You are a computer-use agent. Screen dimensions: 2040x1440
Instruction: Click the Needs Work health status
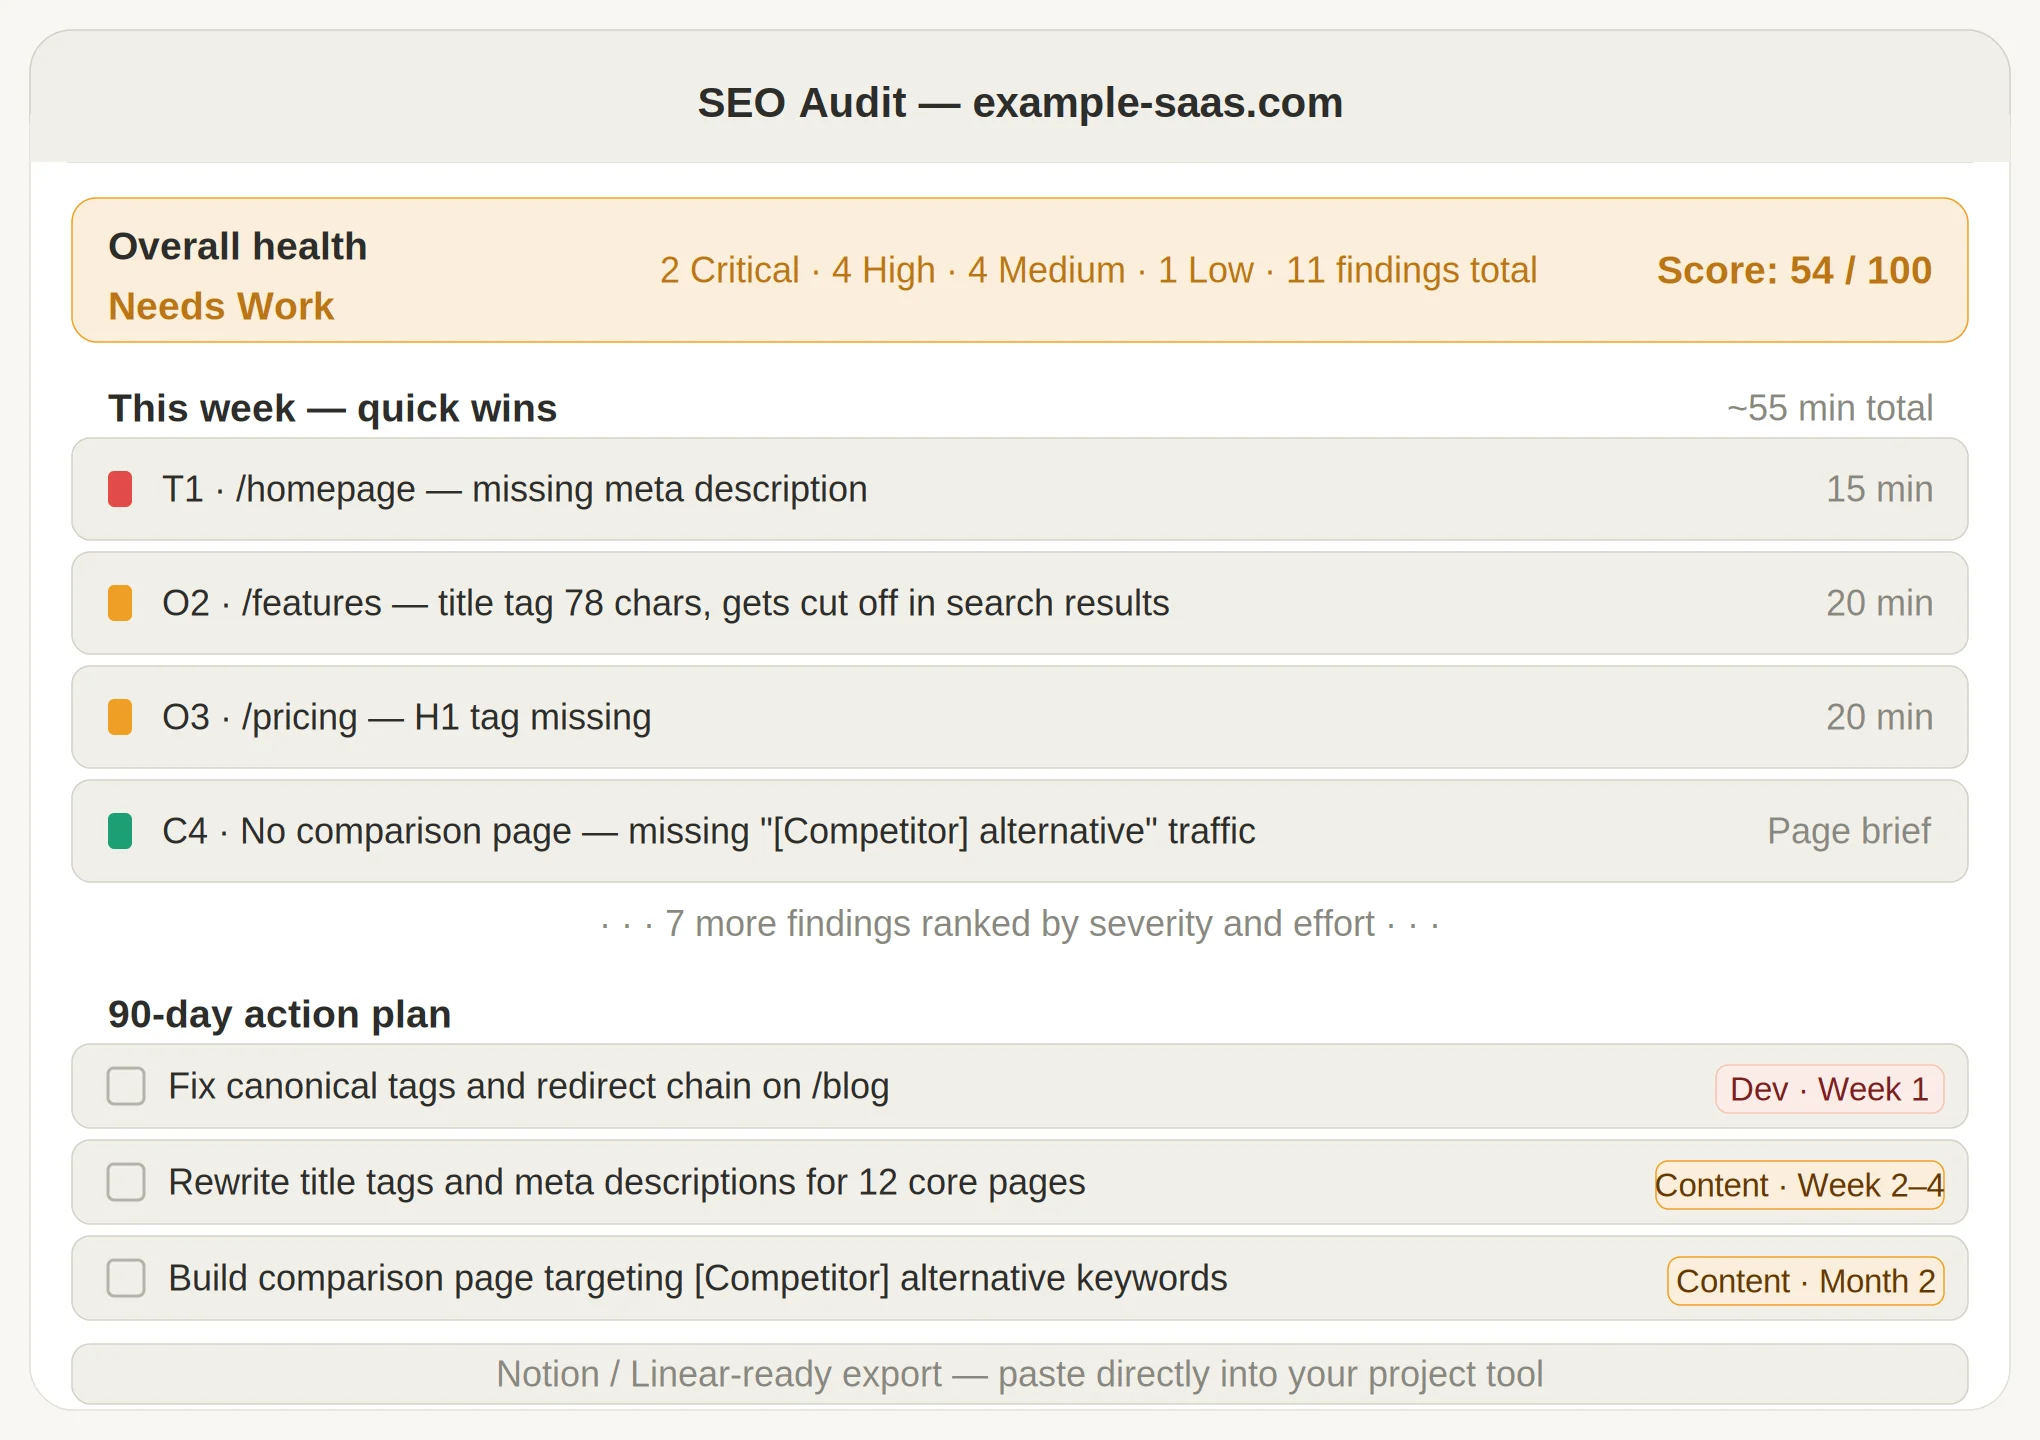click(x=221, y=307)
